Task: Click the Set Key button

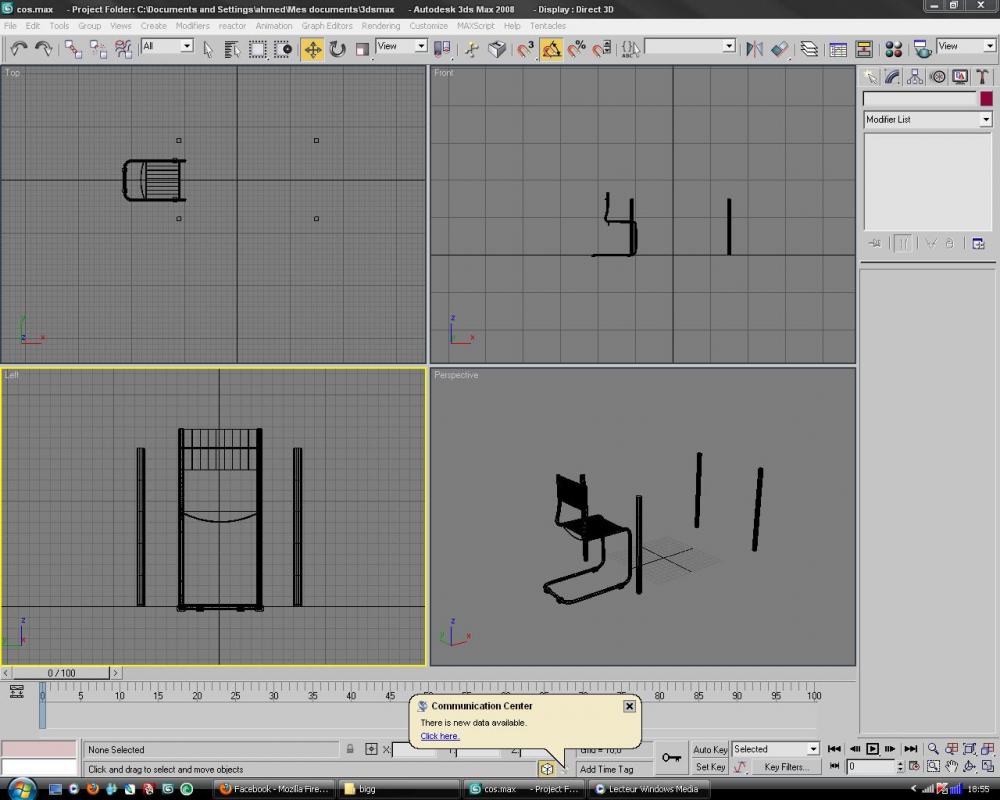Action: pyautogui.click(x=710, y=767)
